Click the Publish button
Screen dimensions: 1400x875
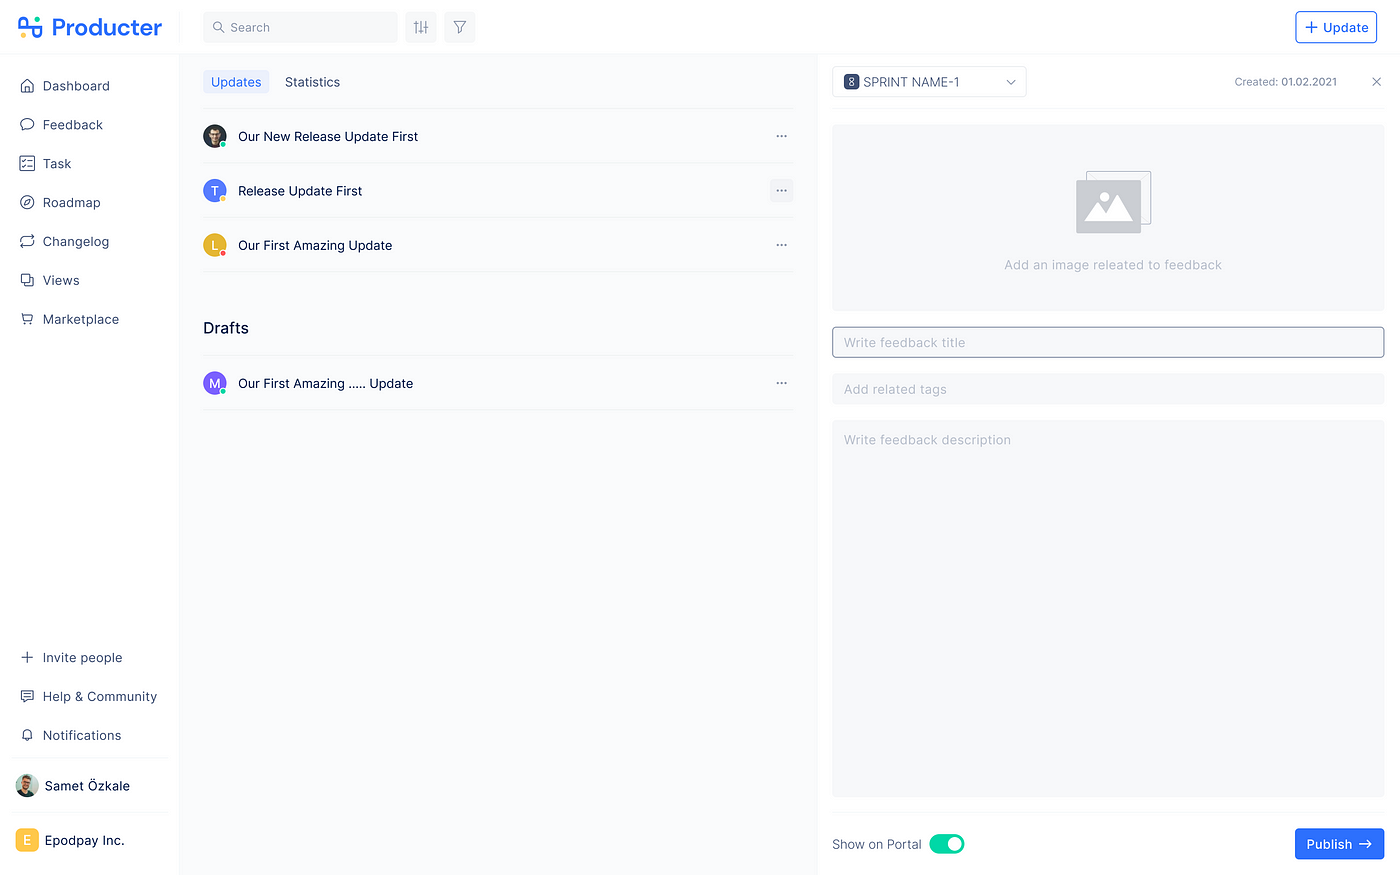1339,844
